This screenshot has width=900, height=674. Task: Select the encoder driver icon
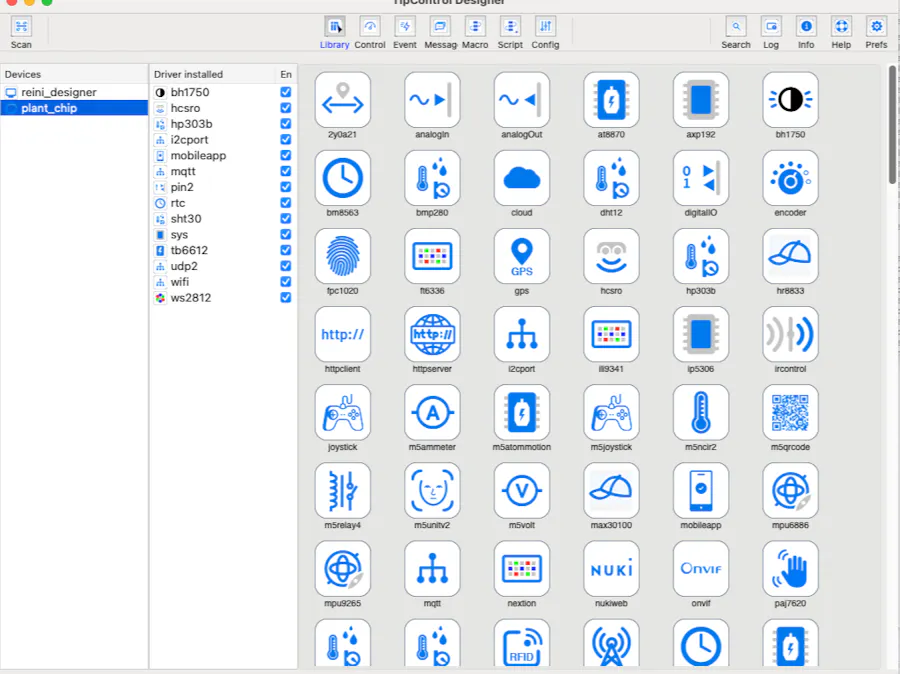point(790,178)
